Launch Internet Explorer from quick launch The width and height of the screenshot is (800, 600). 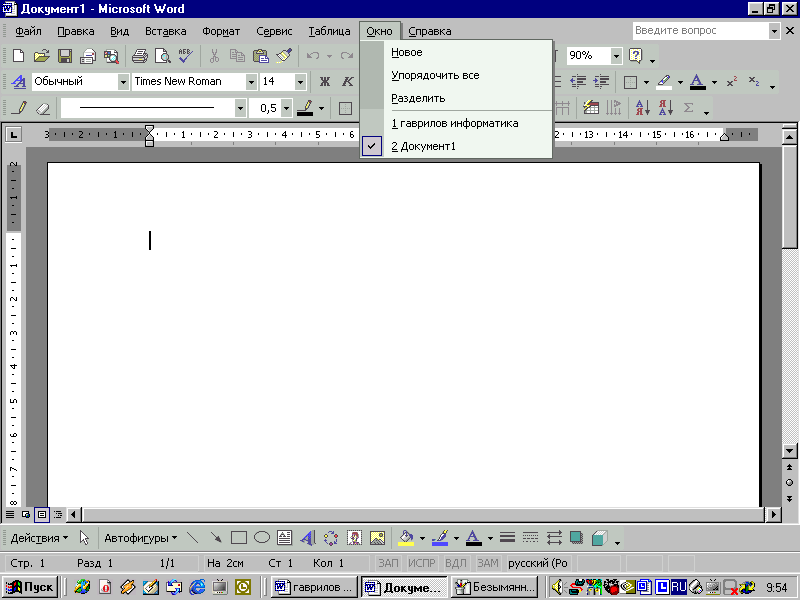click(197, 587)
